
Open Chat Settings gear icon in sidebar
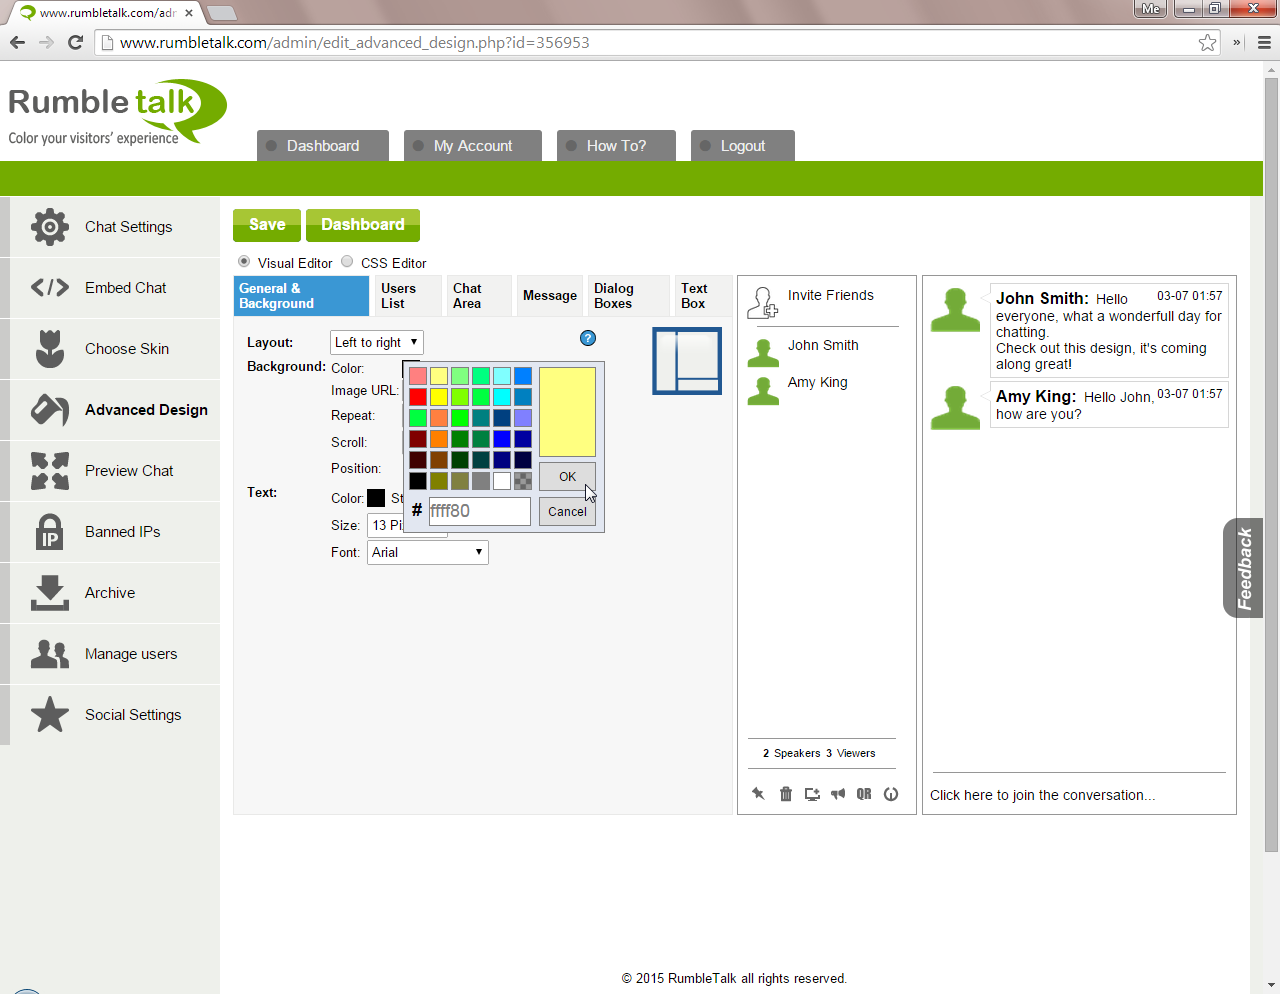click(50, 227)
